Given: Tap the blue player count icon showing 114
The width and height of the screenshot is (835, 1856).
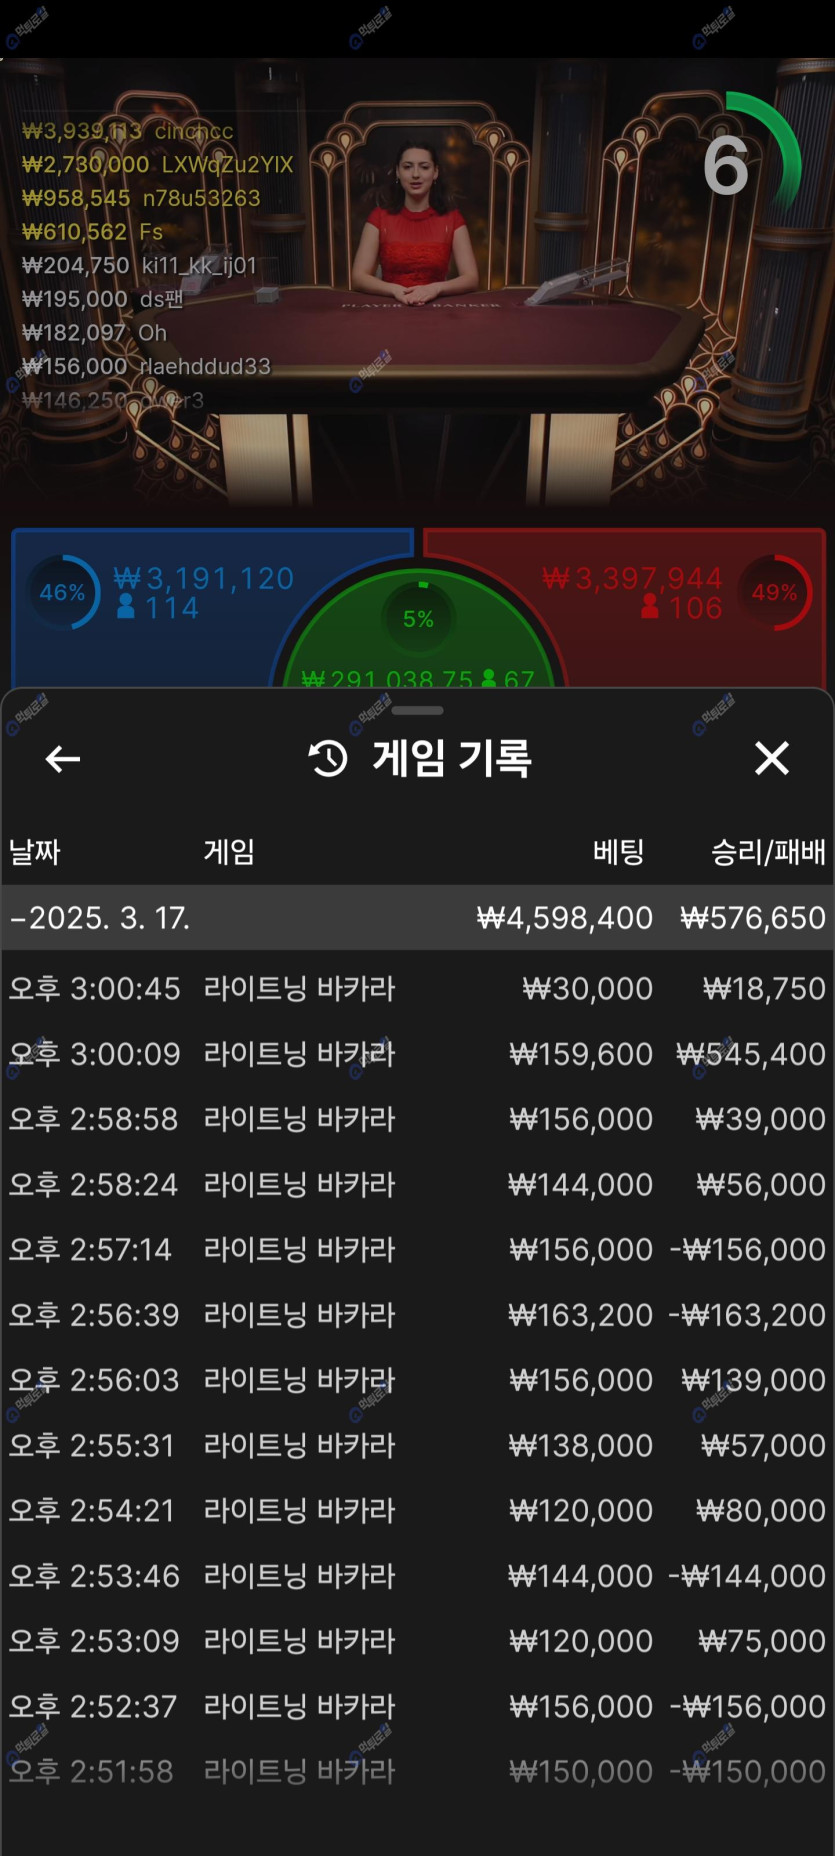Looking at the screenshot, I should (126, 607).
